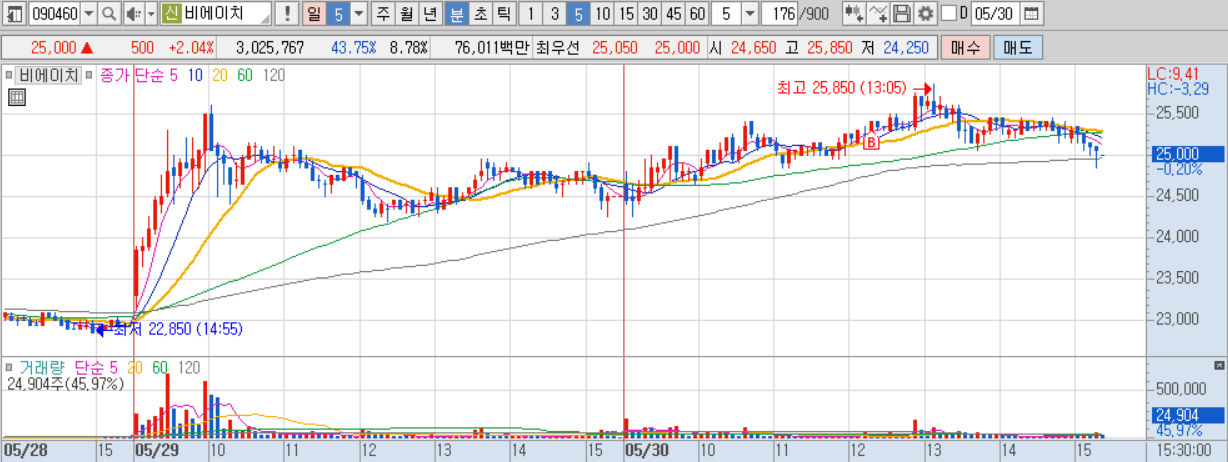This screenshot has width=1228, height=462.
Task: Save chart with floppy disk icon
Action: 901,14
